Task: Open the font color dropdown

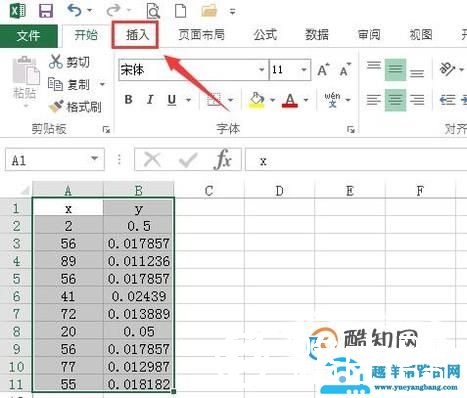Action: pyautogui.click(x=306, y=100)
